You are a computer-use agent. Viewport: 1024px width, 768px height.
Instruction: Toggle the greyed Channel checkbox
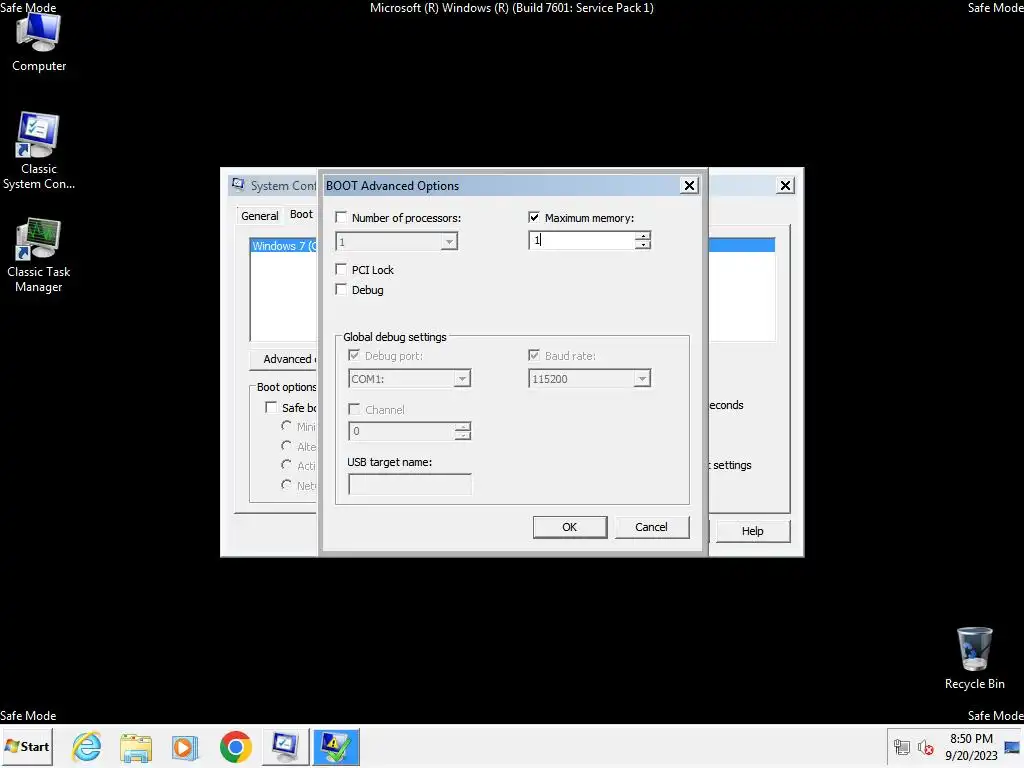pos(354,409)
